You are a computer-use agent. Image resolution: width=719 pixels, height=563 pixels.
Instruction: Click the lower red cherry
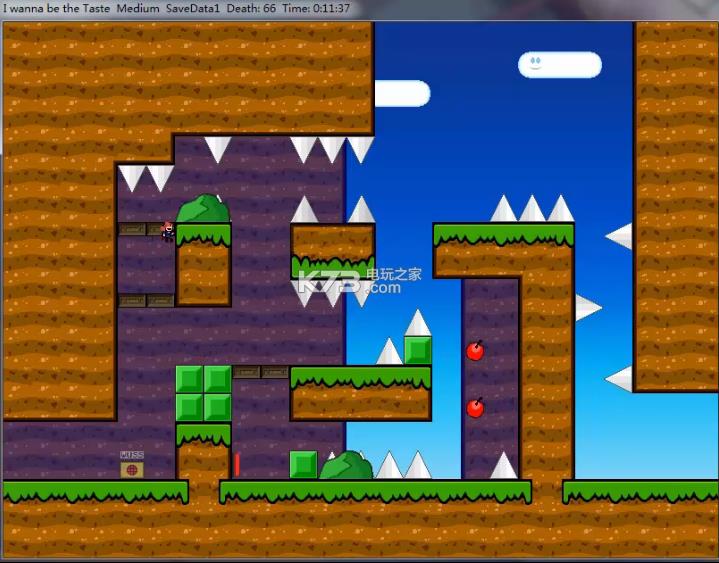coord(475,408)
